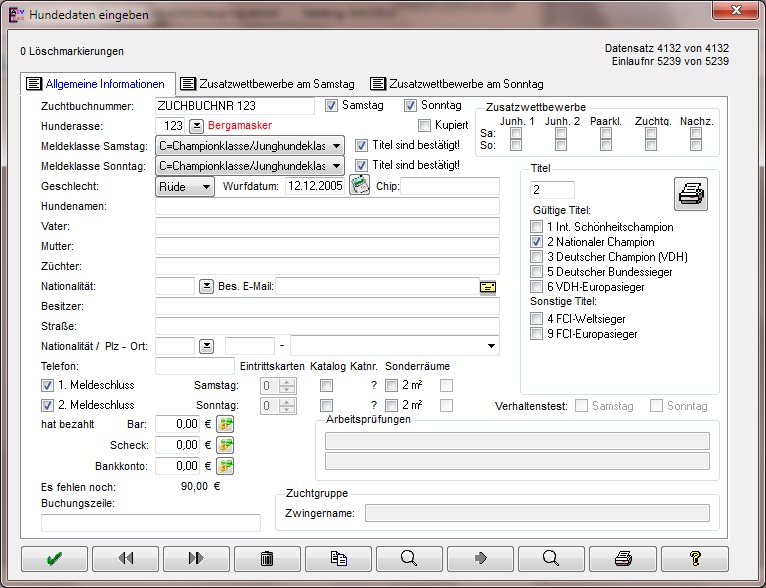766x588 pixels.
Task: Click the Straße input field
Action: point(327,326)
